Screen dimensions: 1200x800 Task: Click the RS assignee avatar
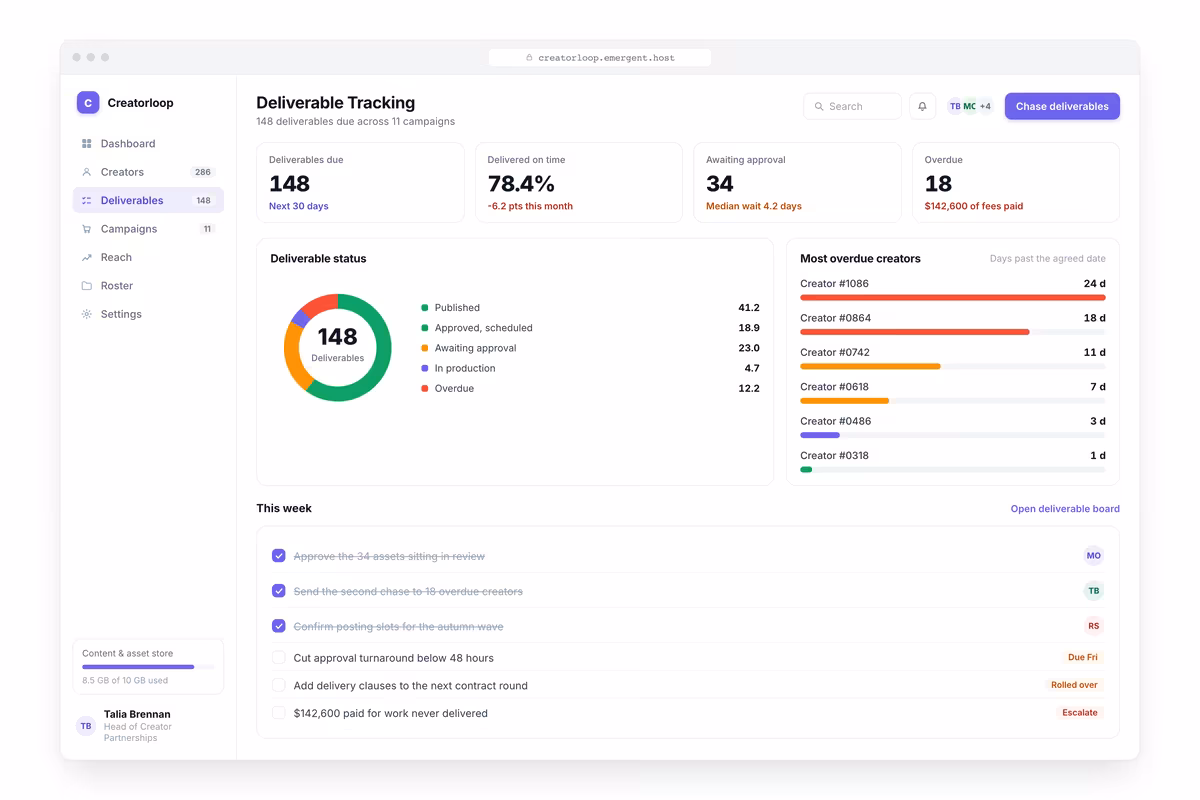coord(1094,626)
